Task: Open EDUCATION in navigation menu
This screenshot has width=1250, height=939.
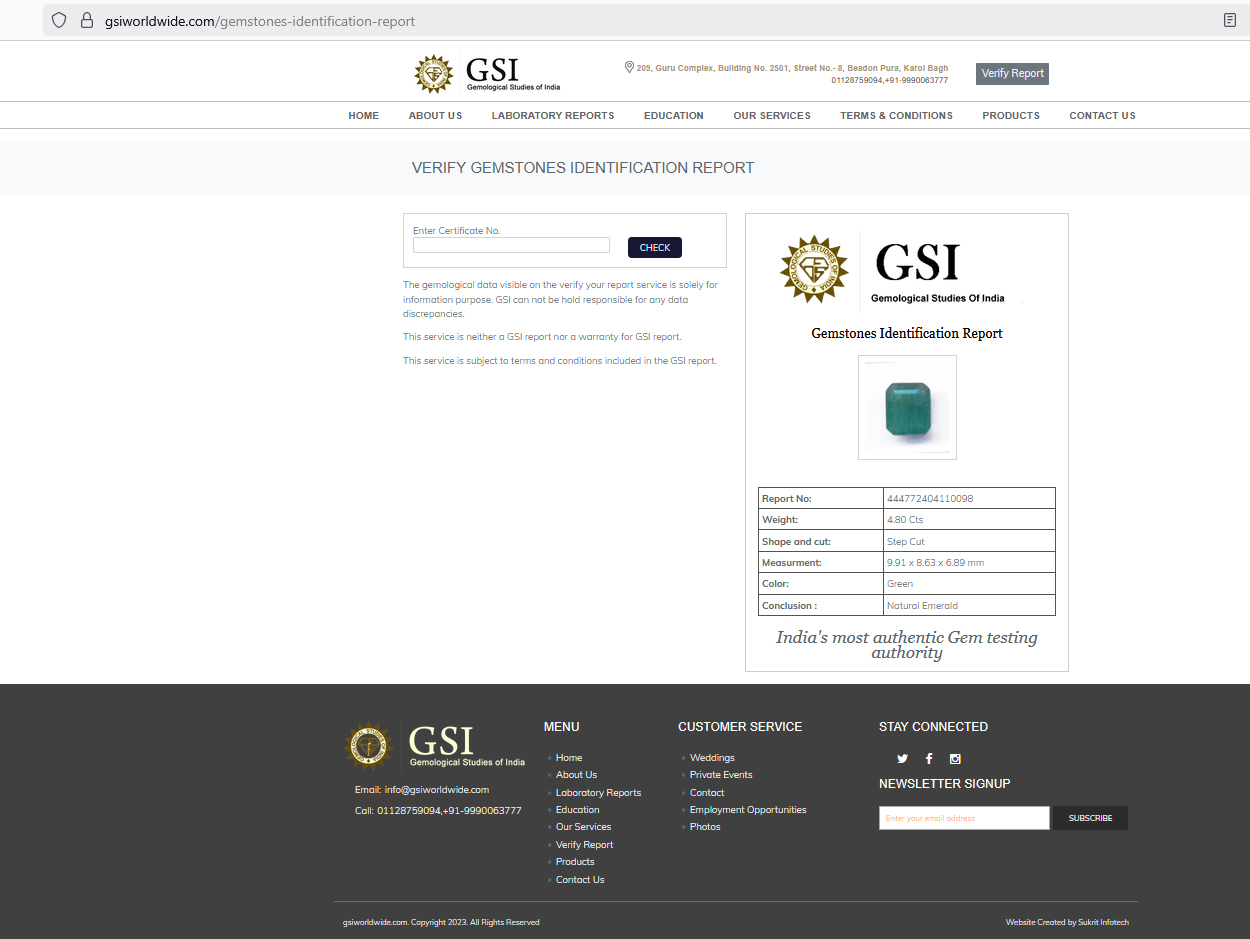Action: pyautogui.click(x=674, y=116)
